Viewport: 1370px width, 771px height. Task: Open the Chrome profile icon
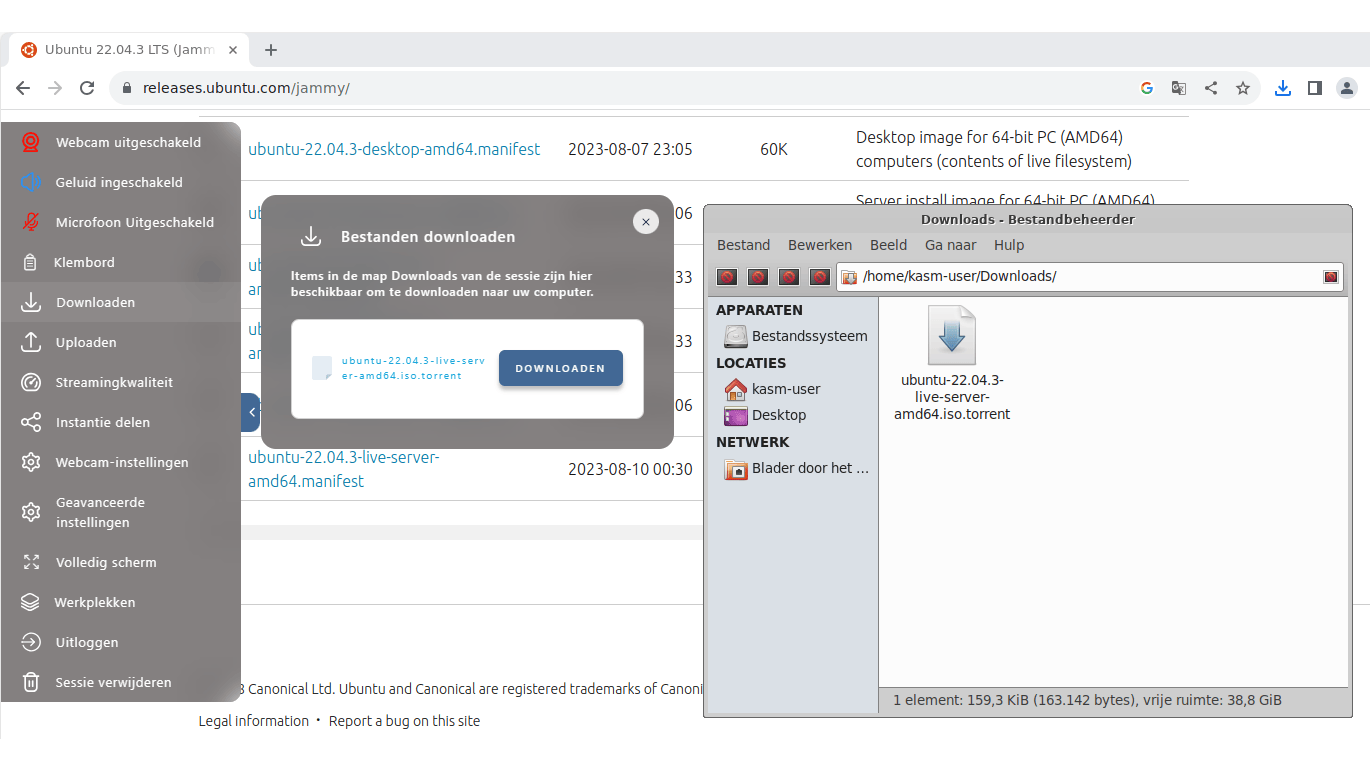click(1347, 88)
